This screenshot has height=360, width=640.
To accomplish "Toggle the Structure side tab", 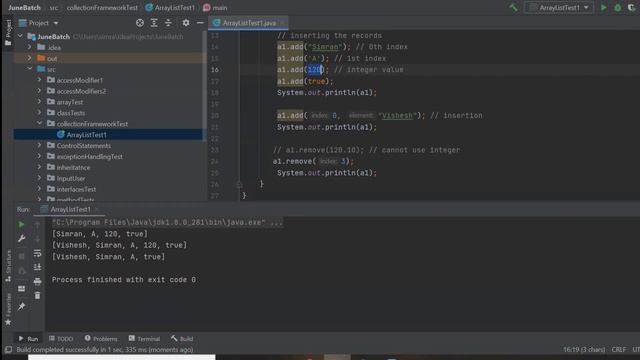I will tap(8, 266).
